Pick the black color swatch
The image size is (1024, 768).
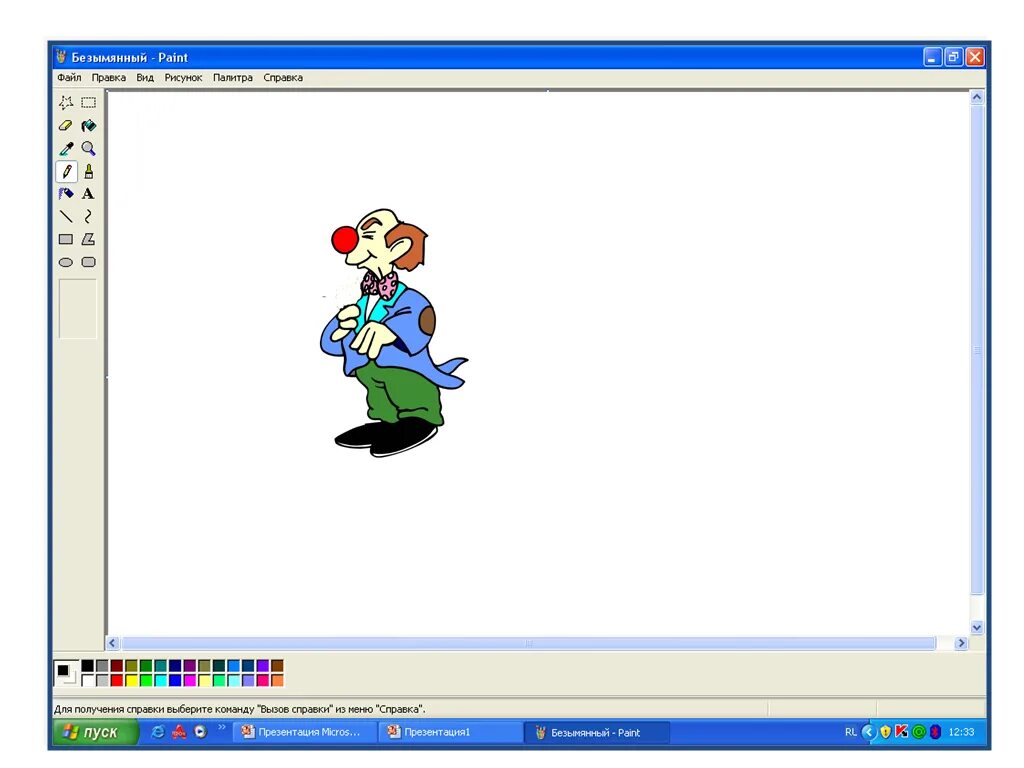88,665
